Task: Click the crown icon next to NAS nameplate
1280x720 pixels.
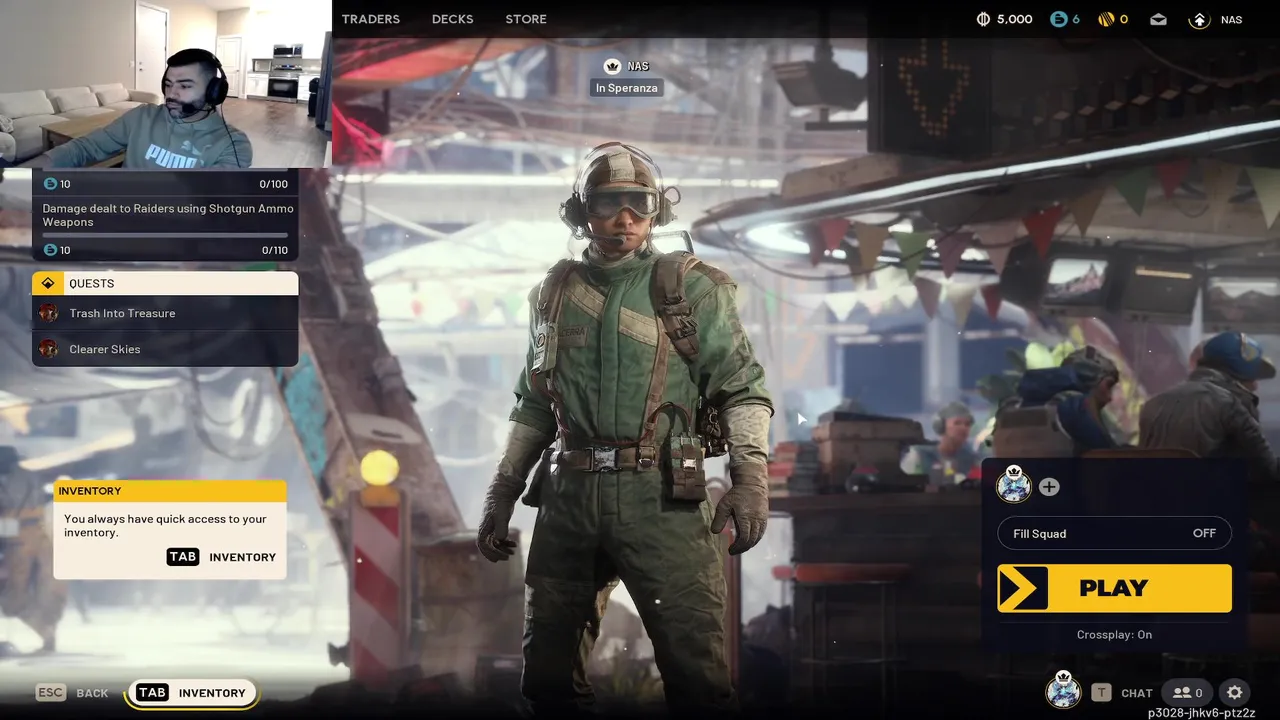Action: point(612,66)
